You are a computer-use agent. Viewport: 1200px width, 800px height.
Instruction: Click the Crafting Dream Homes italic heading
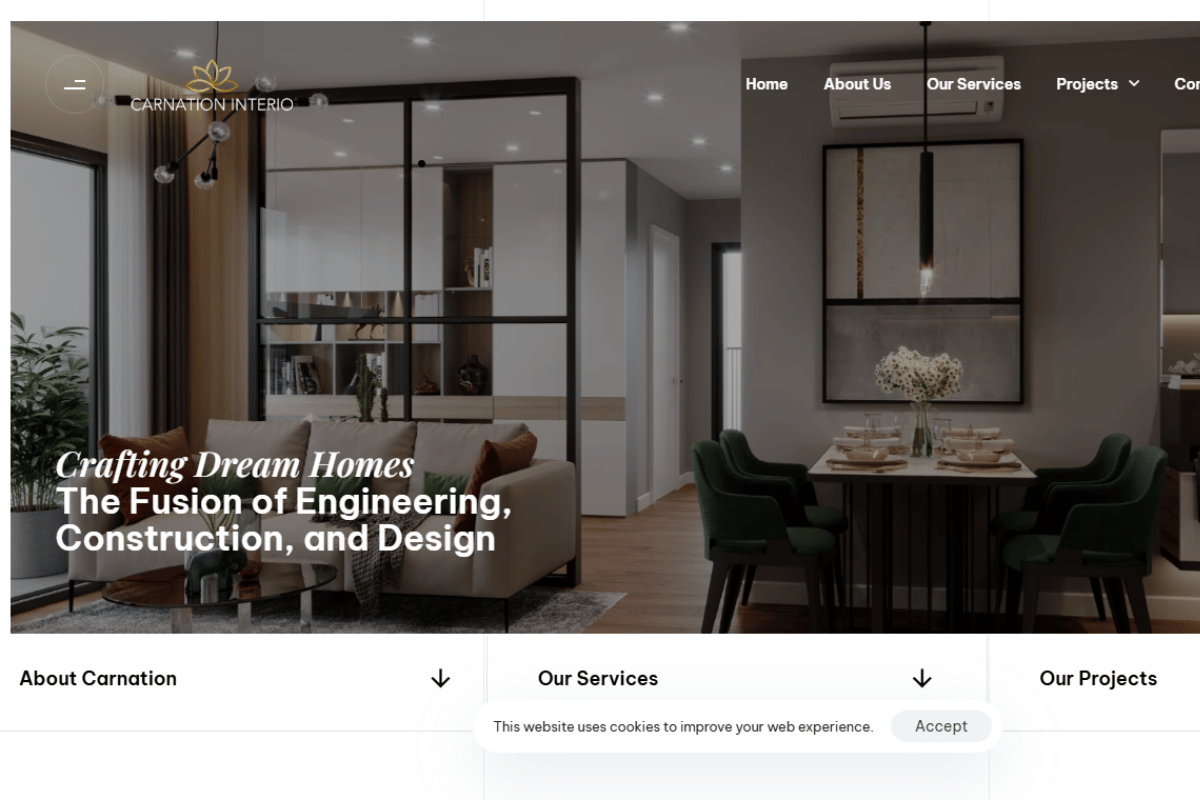[x=235, y=465]
